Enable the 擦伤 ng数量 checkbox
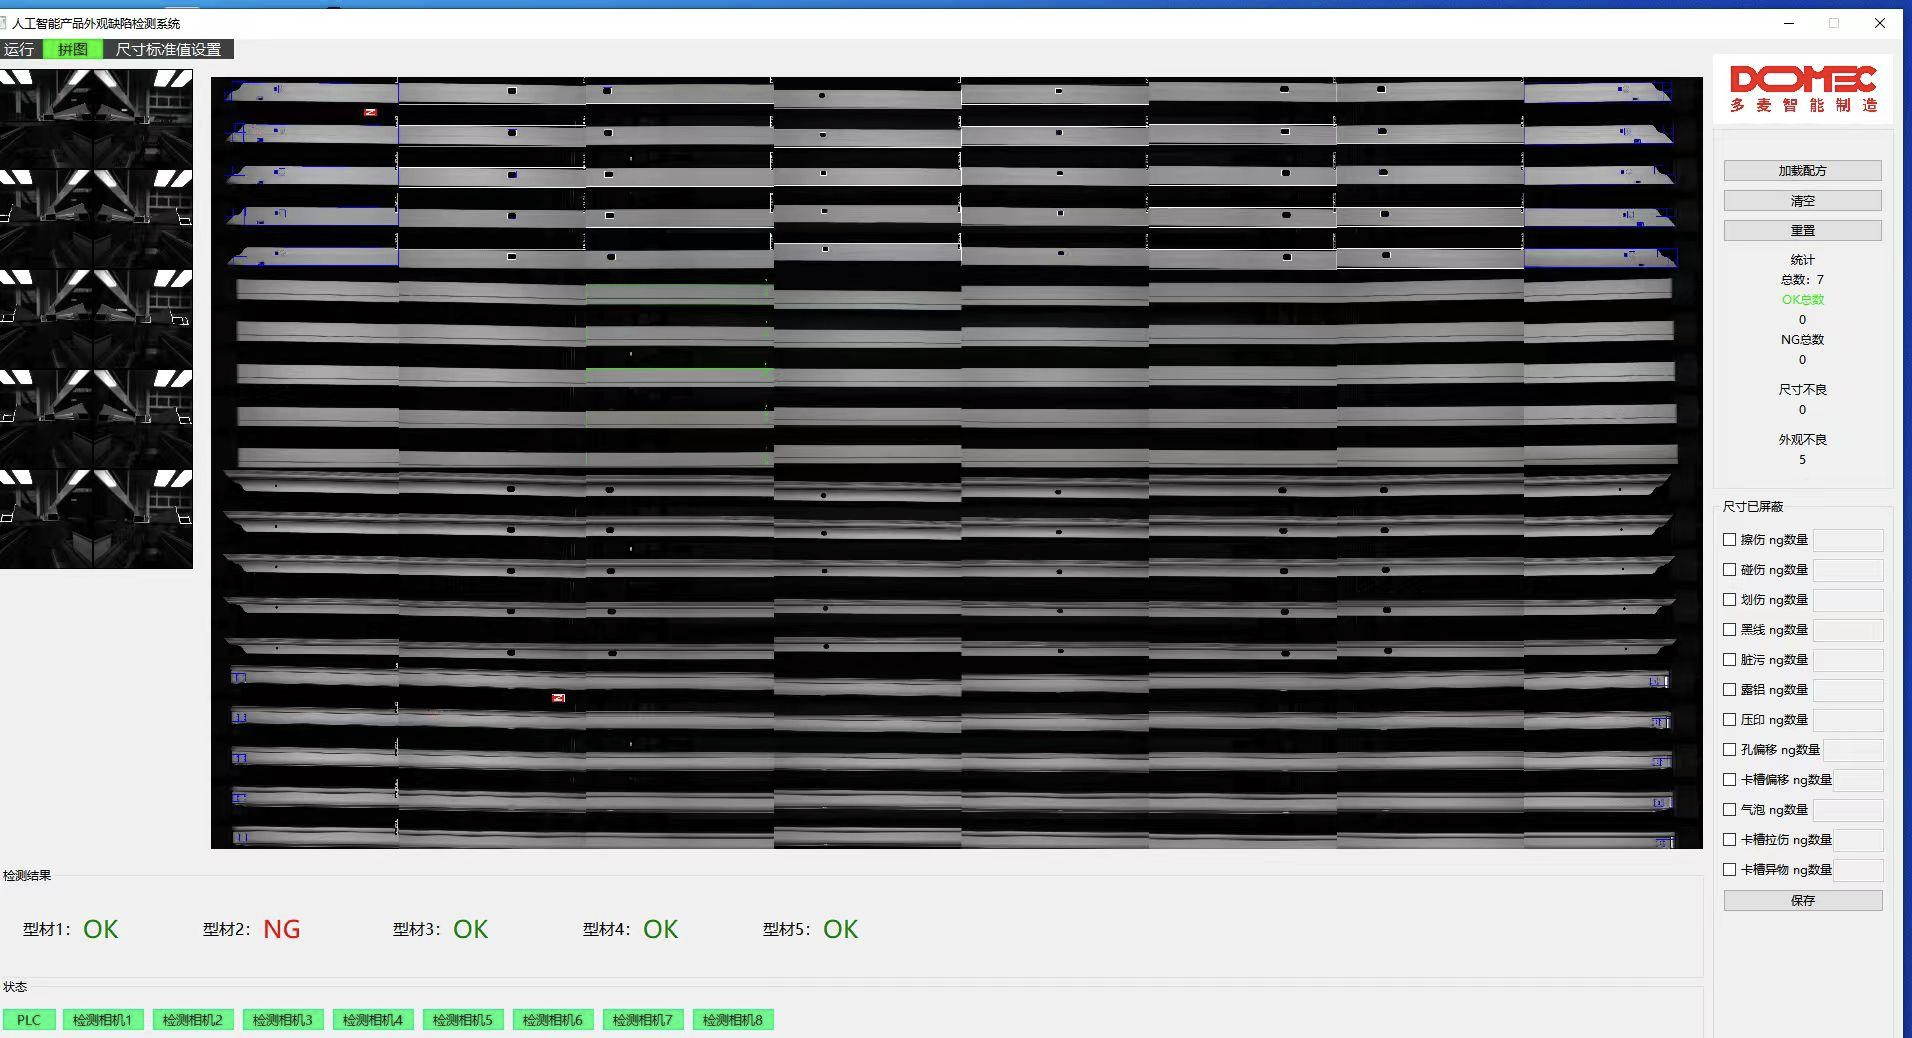1912x1038 pixels. click(x=1729, y=540)
